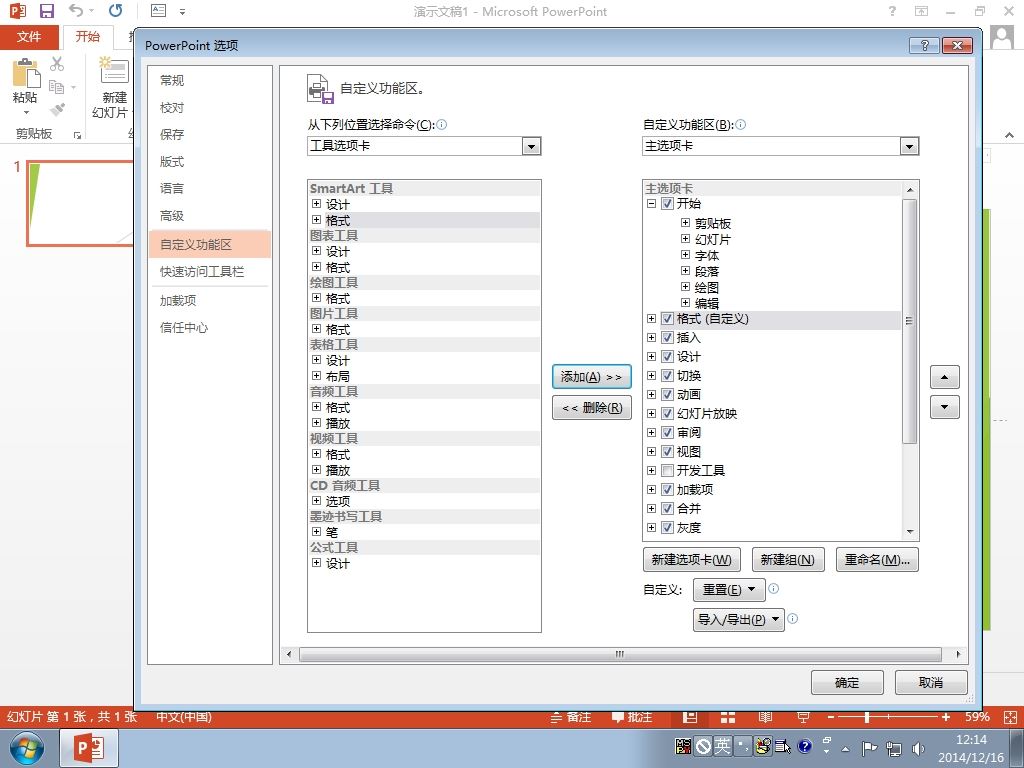Click the ribbon display options icon
This screenshot has height=768, width=1024.
[x=921, y=11]
